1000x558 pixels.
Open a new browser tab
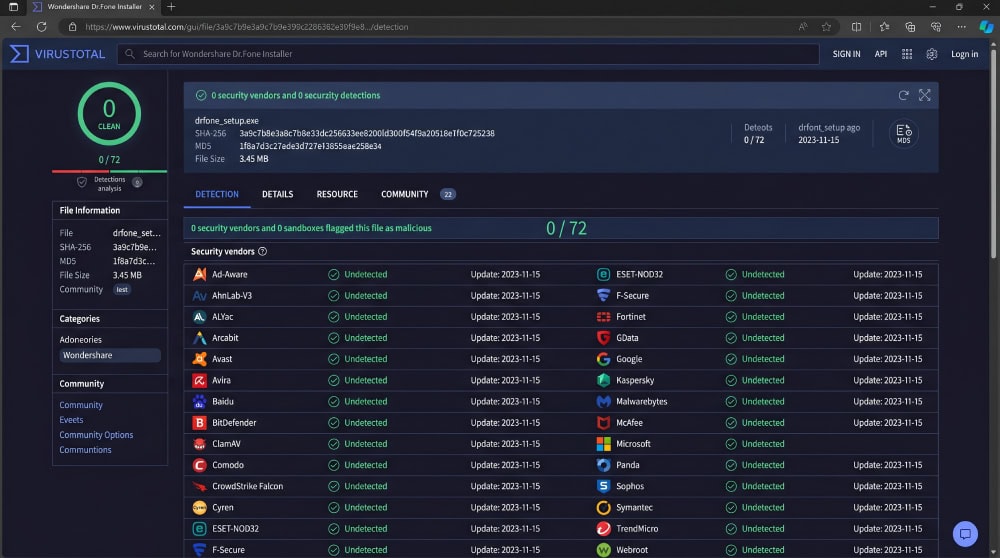(171, 7)
